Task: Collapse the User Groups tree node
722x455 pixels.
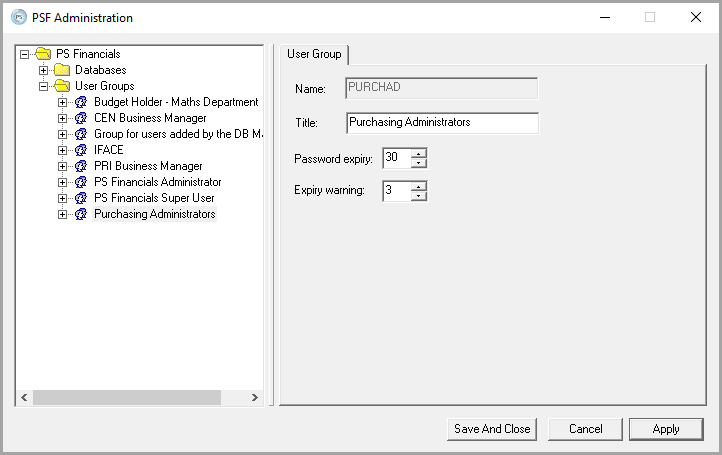Action: click(x=44, y=86)
